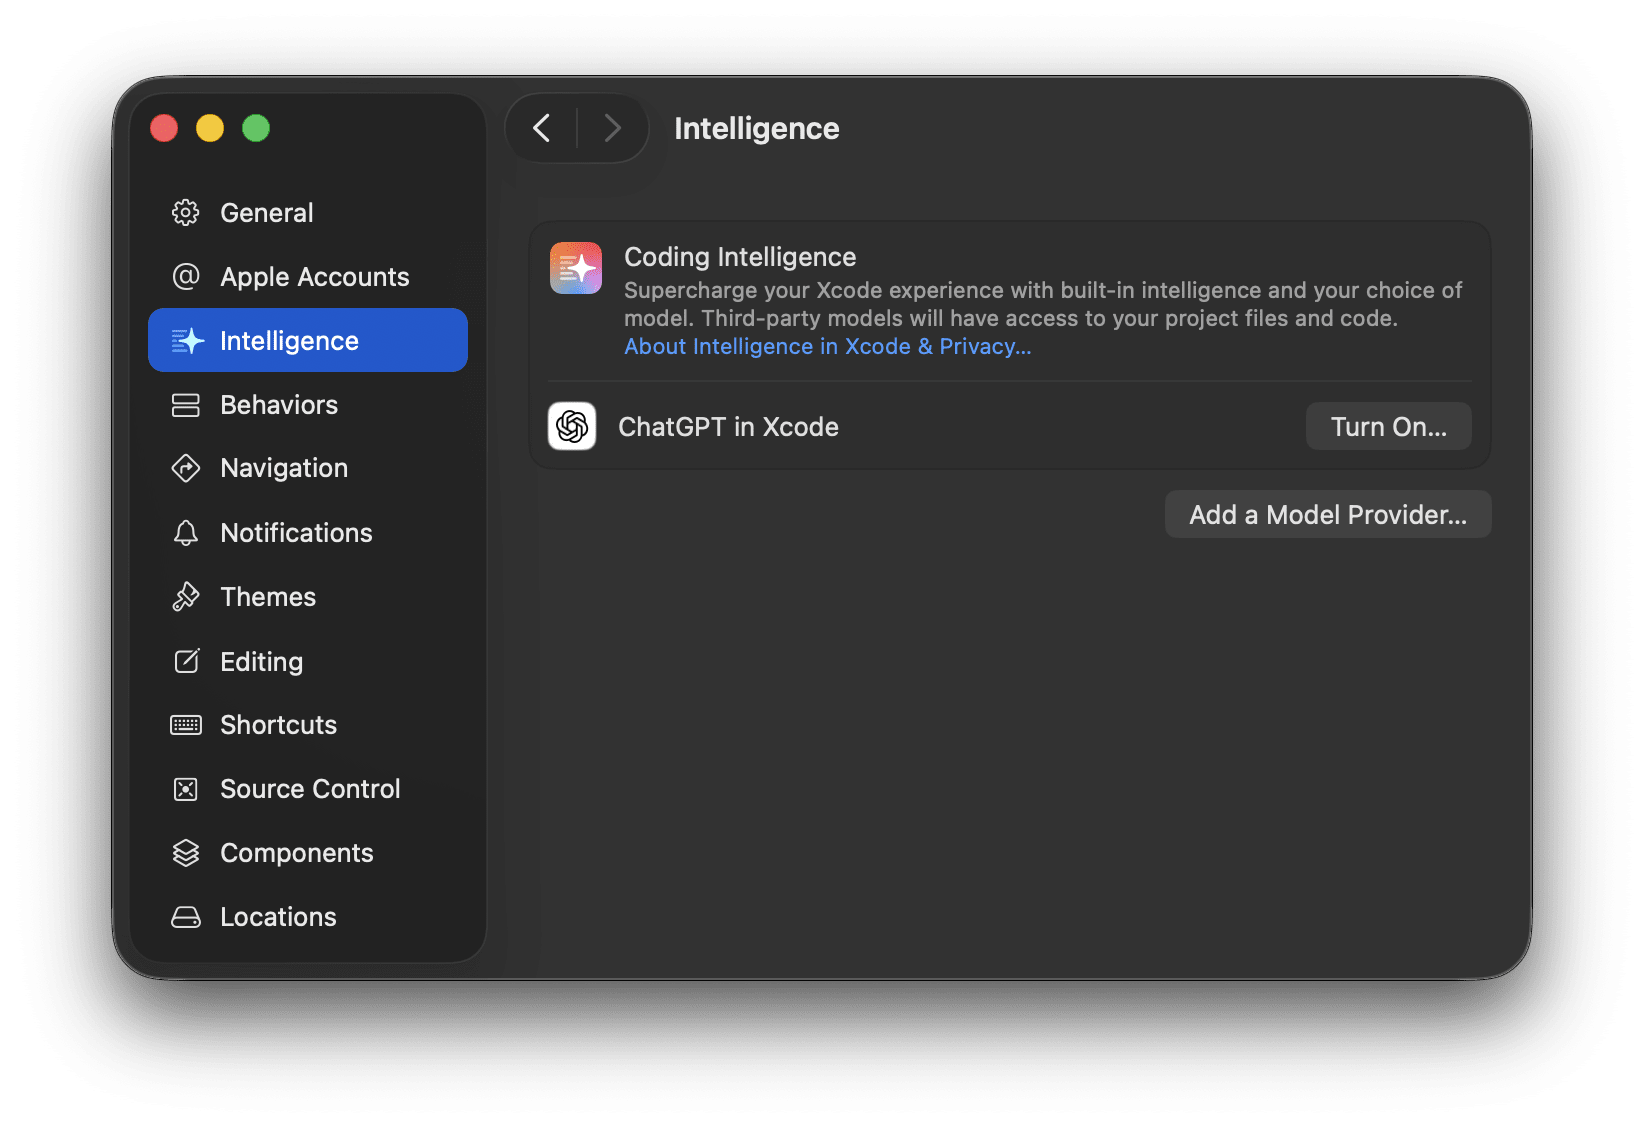Minimize the window with yellow button

click(210, 128)
